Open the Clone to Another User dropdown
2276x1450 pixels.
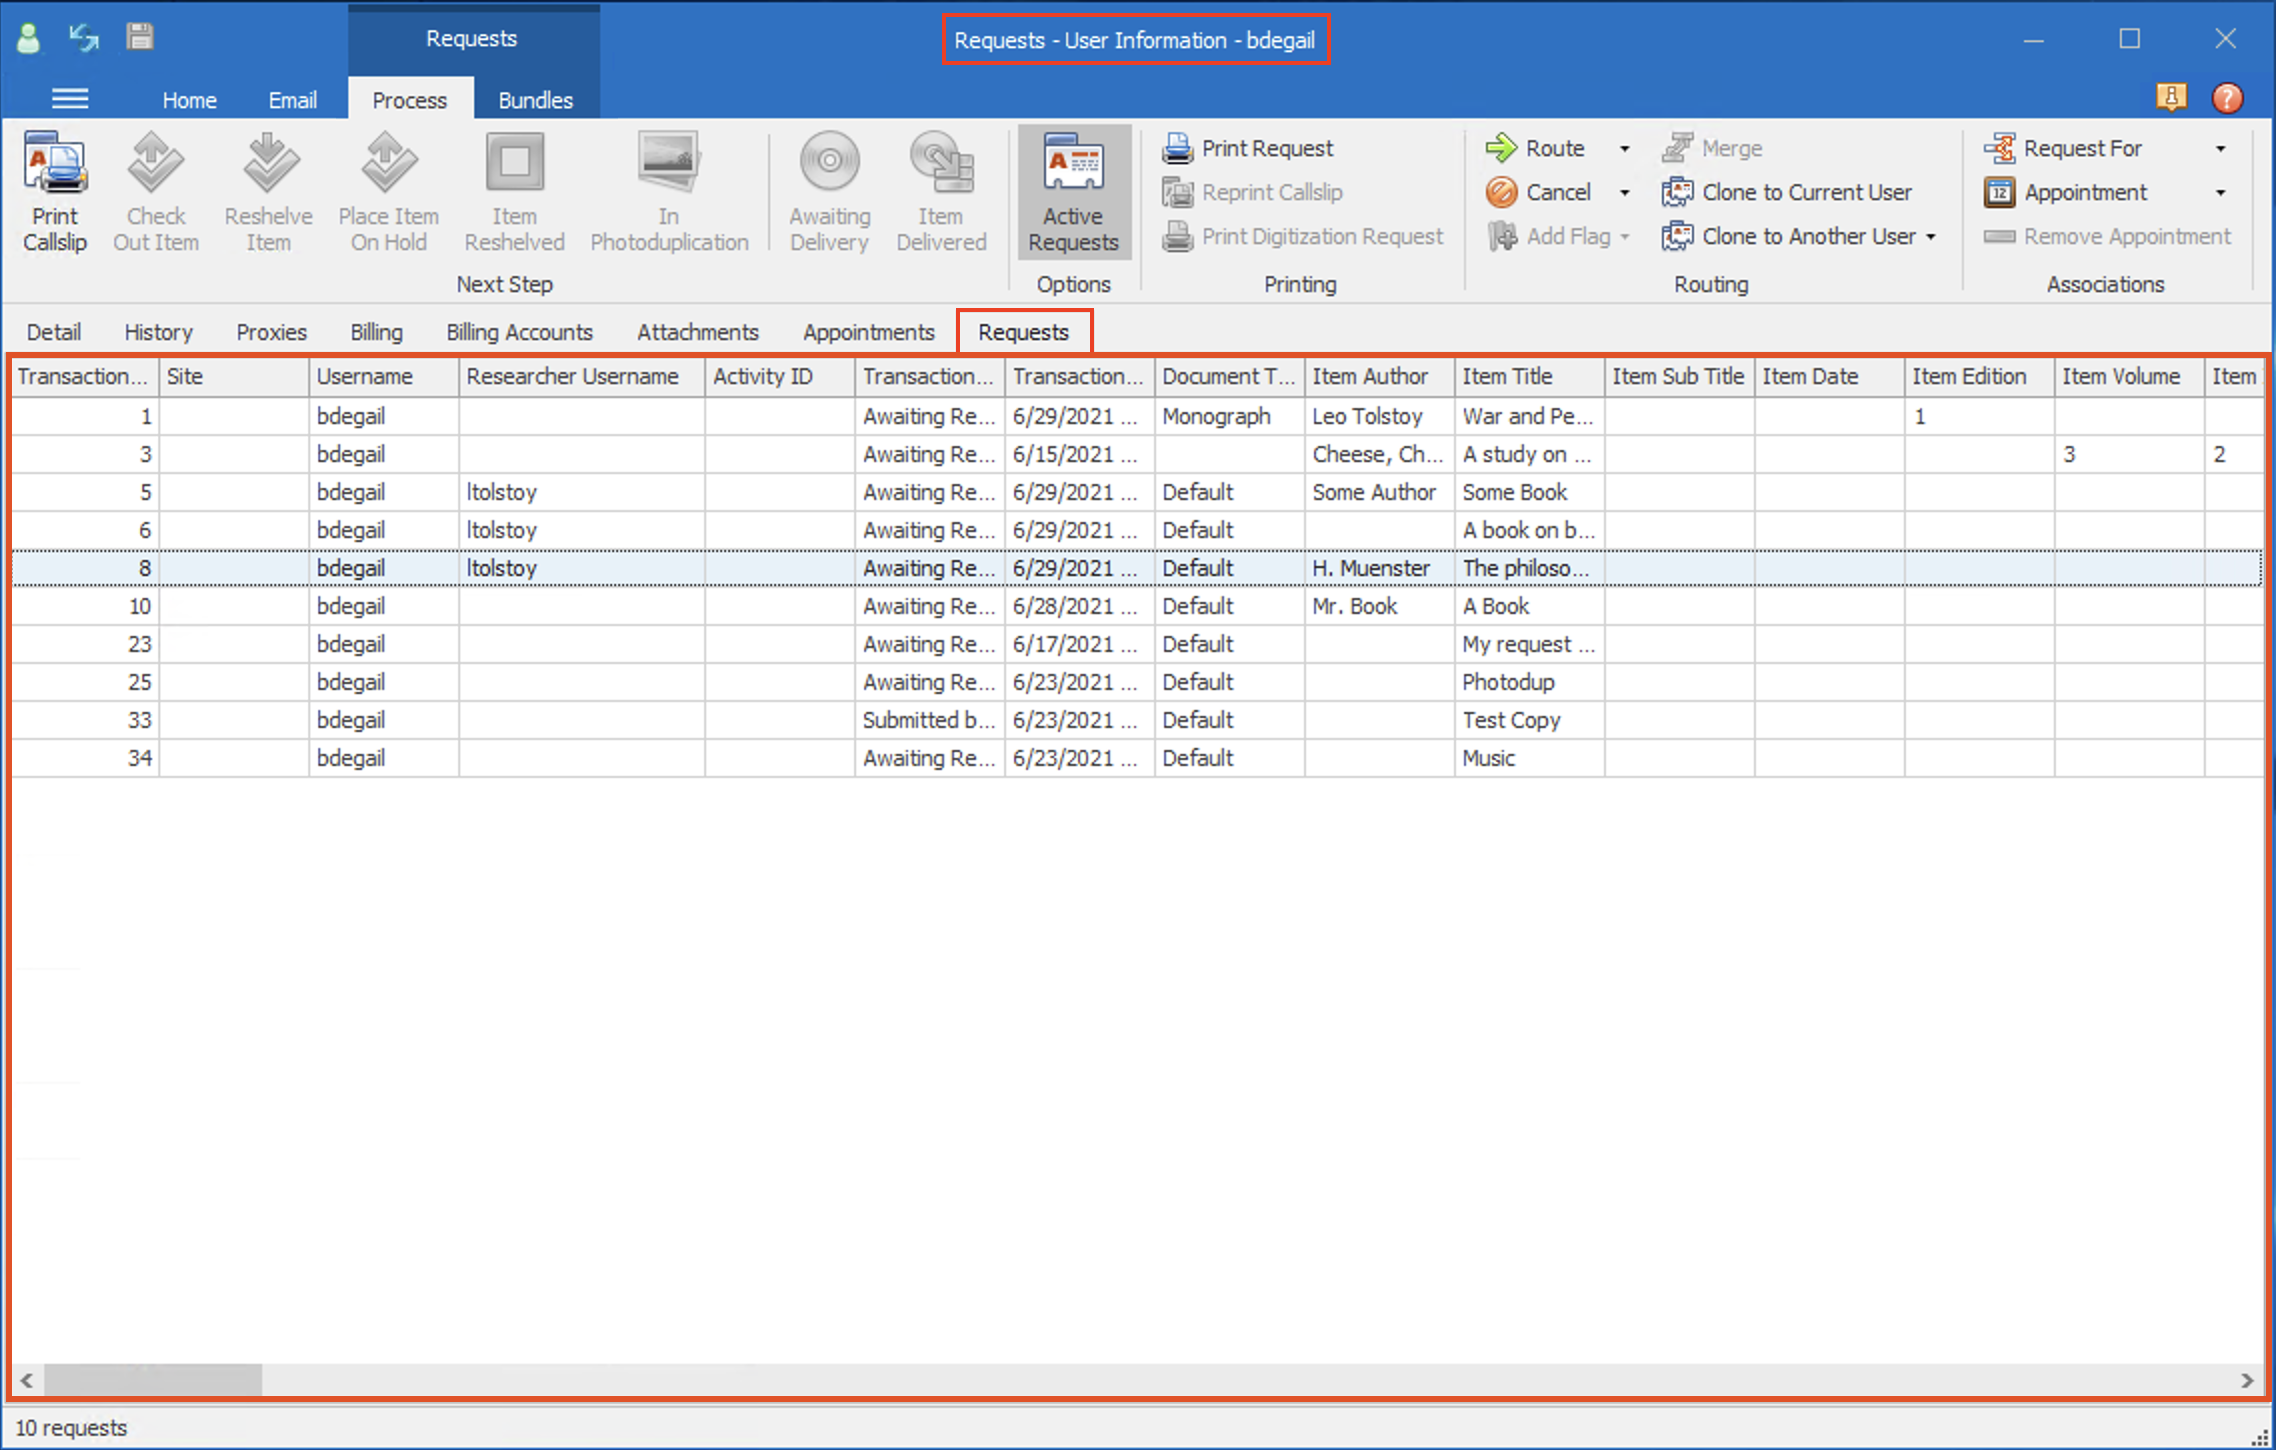point(1930,237)
